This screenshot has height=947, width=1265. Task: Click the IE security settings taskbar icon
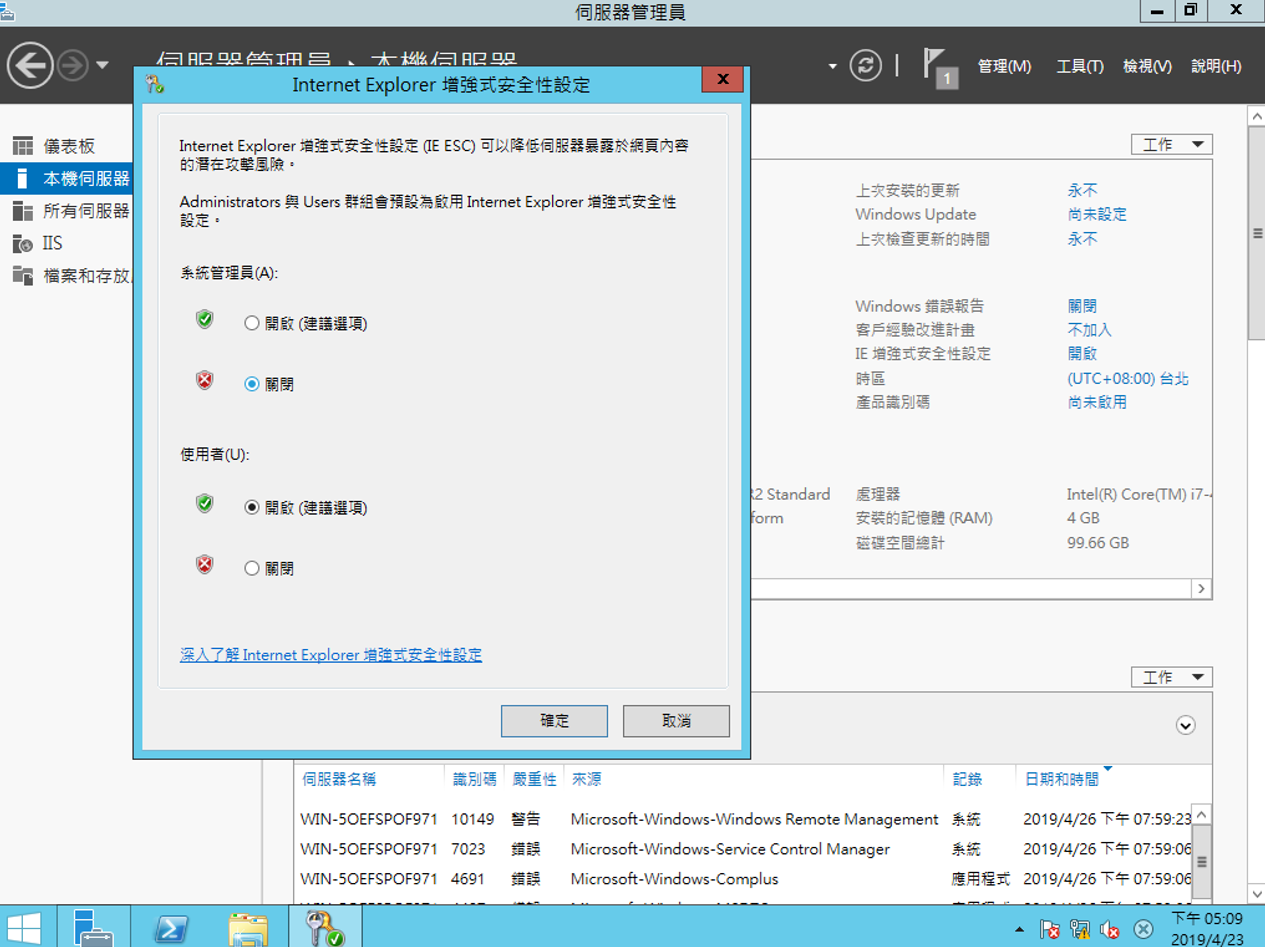point(325,927)
